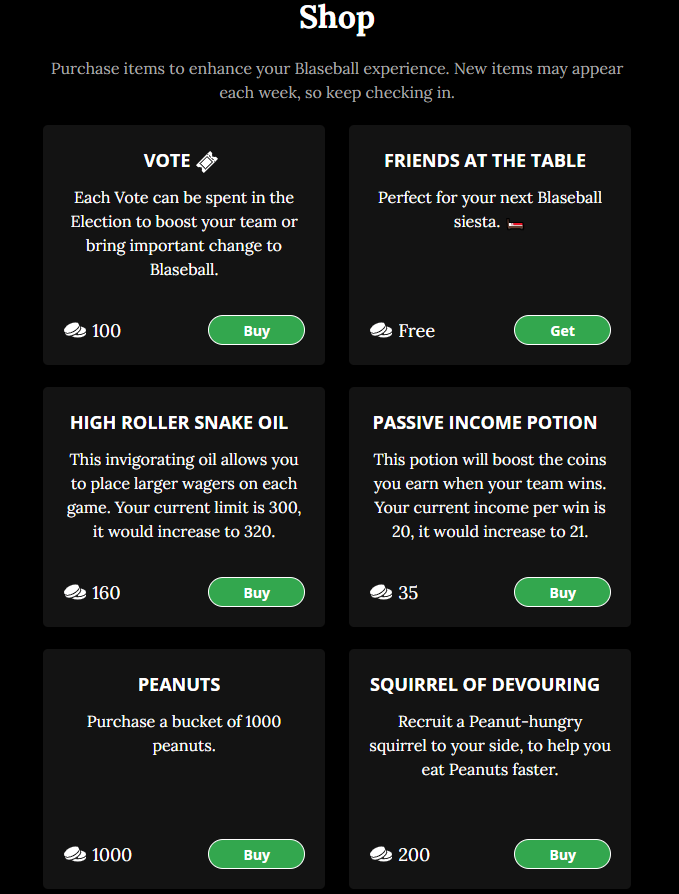Viewport: 679px width, 894px height.
Task: Click the HIGH ROLLER SNAKE OIL heading
Action: click(x=179, y=422)
